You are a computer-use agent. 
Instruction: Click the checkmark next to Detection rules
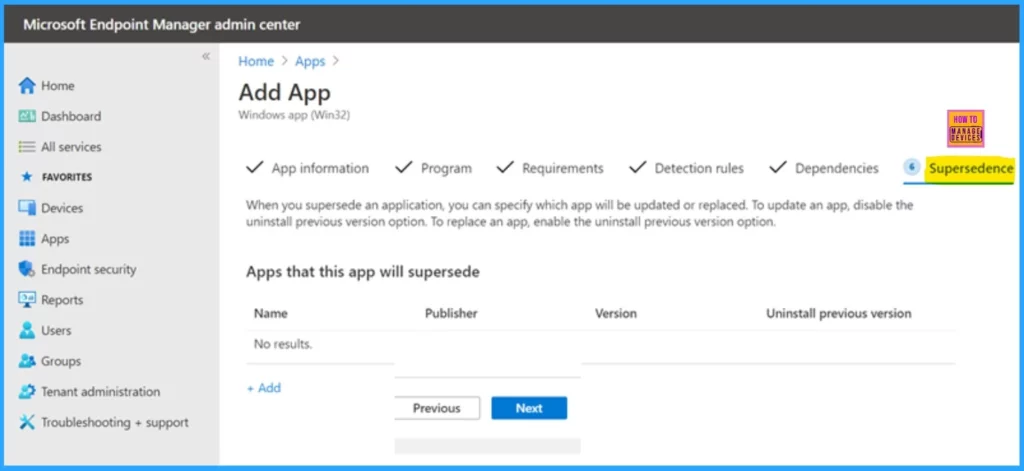pyautogui.click(x=637, y=168)
